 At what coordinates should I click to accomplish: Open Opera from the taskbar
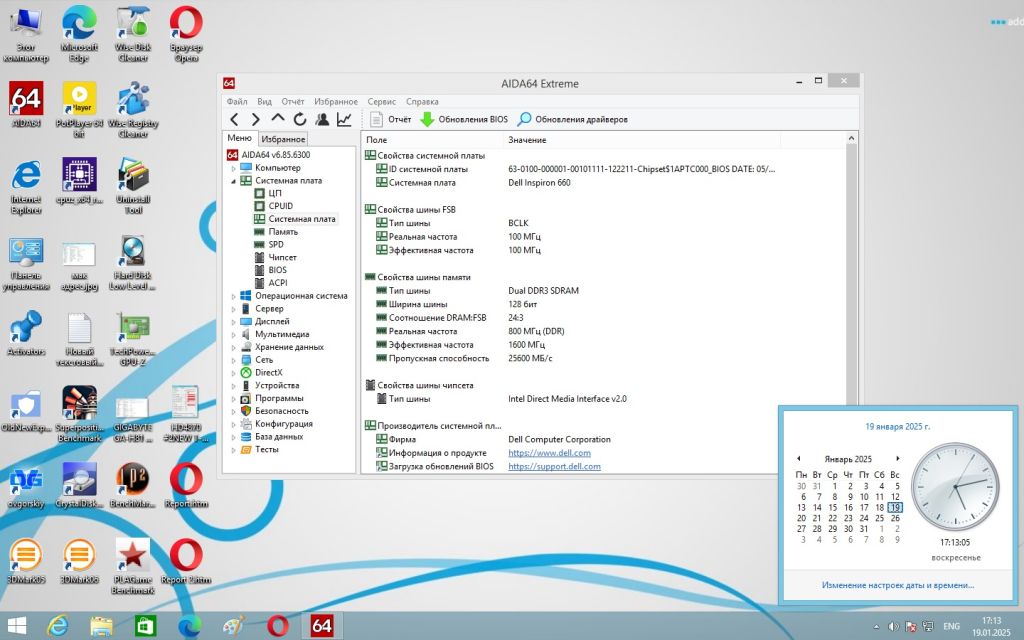pyautogui.click(x=278, y=626)
